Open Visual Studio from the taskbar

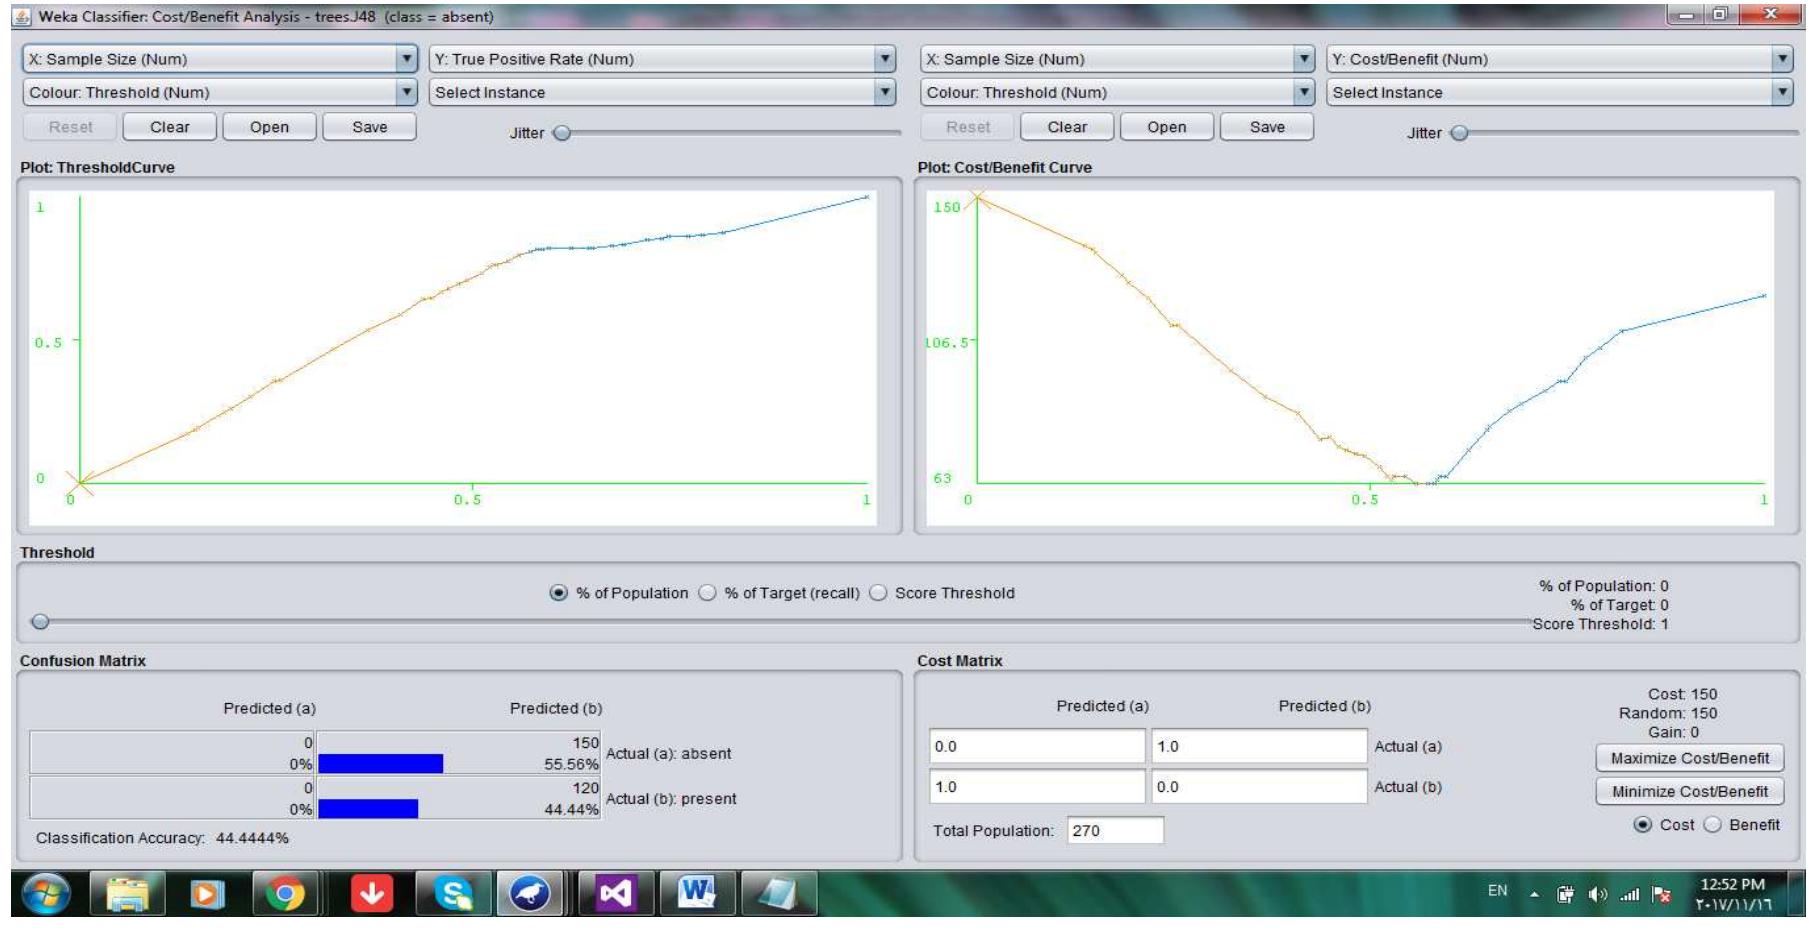614,893
